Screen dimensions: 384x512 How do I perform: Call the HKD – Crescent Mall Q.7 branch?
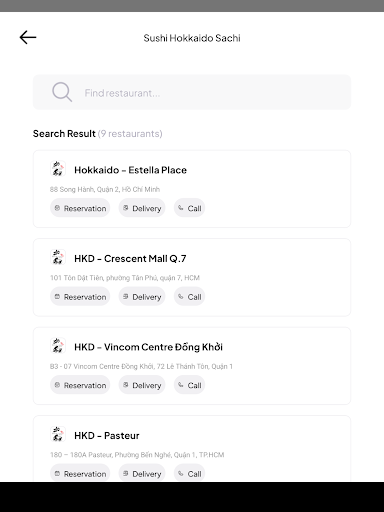[x=189, y=297]
